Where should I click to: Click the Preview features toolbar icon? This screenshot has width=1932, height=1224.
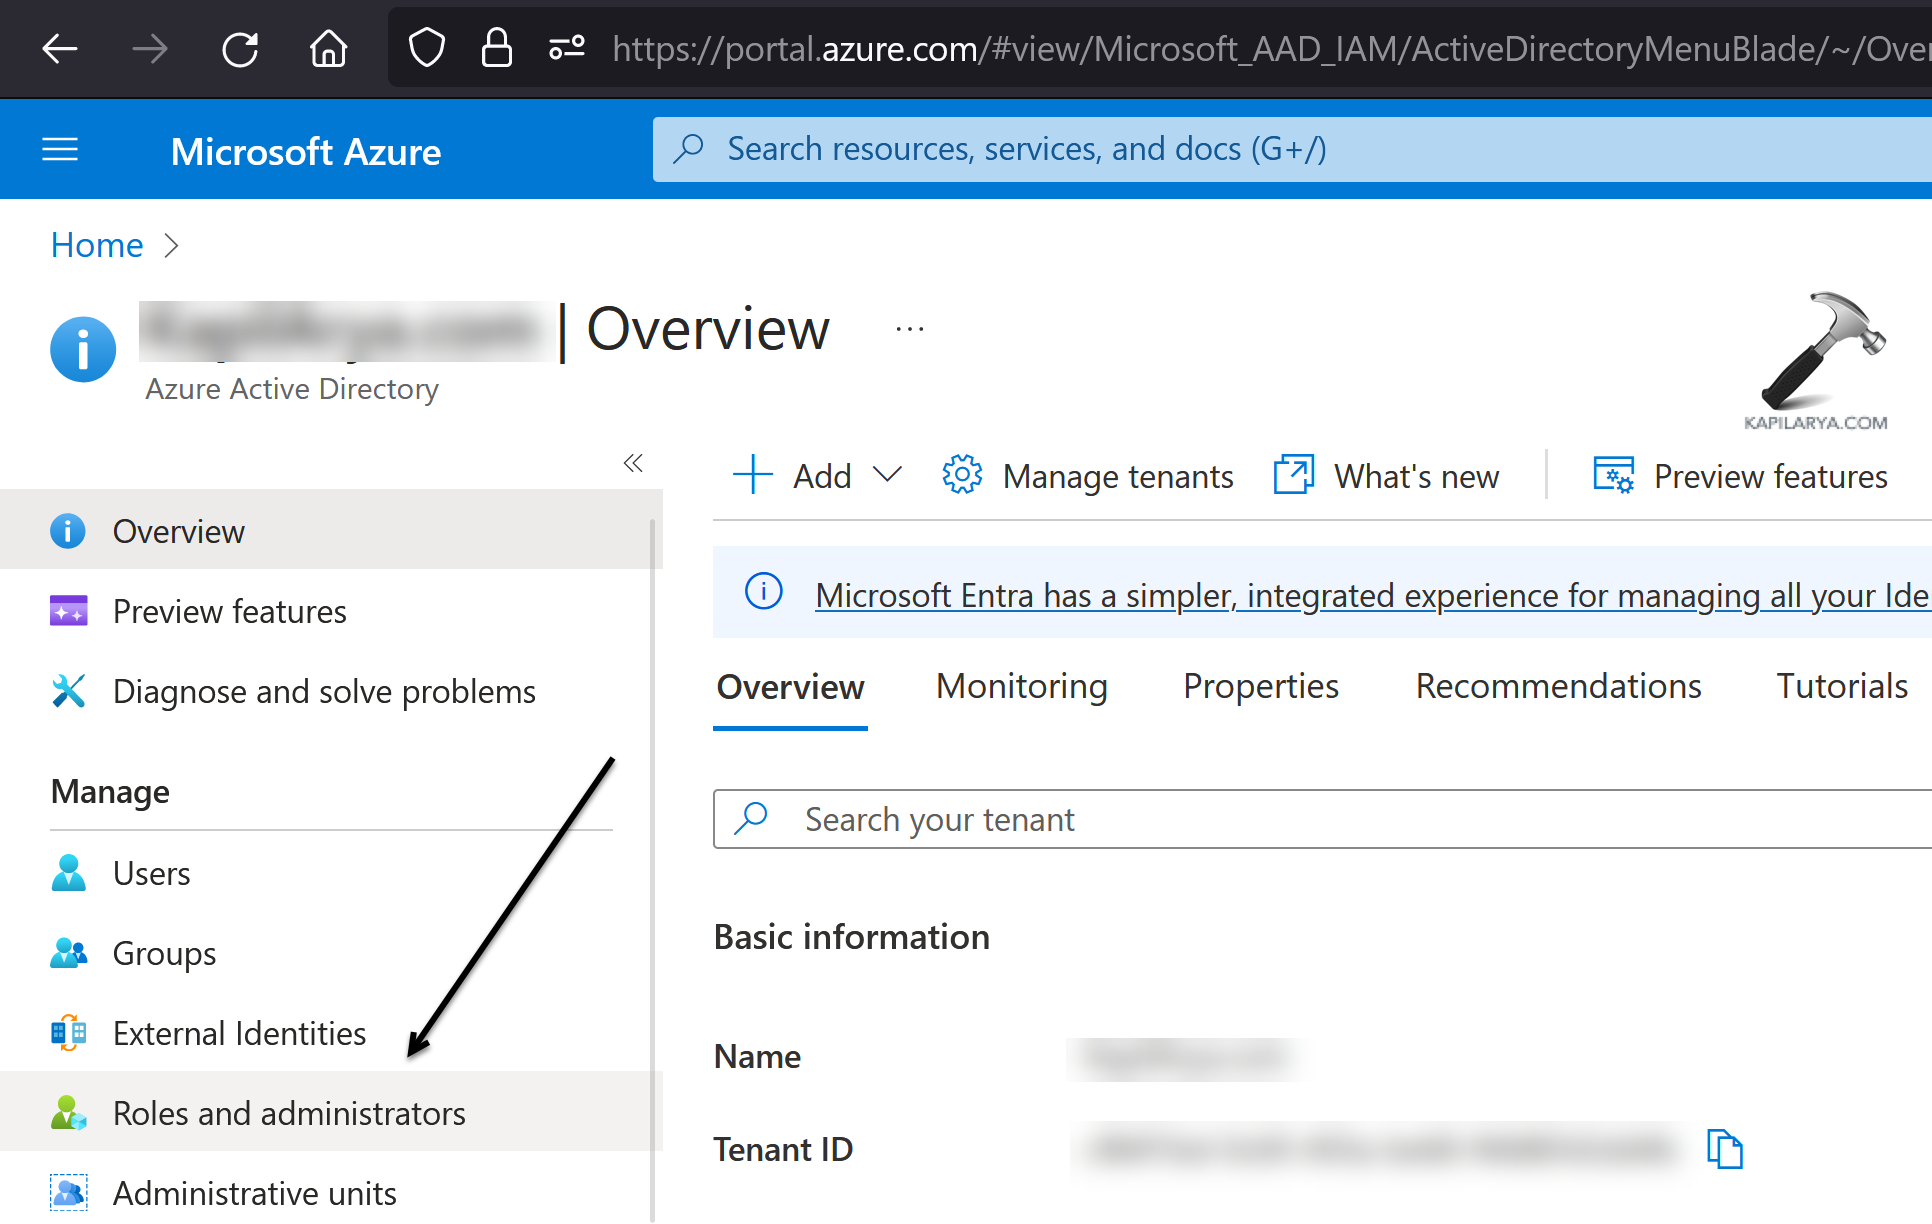pyautogui.click(x=1613, y=475)
